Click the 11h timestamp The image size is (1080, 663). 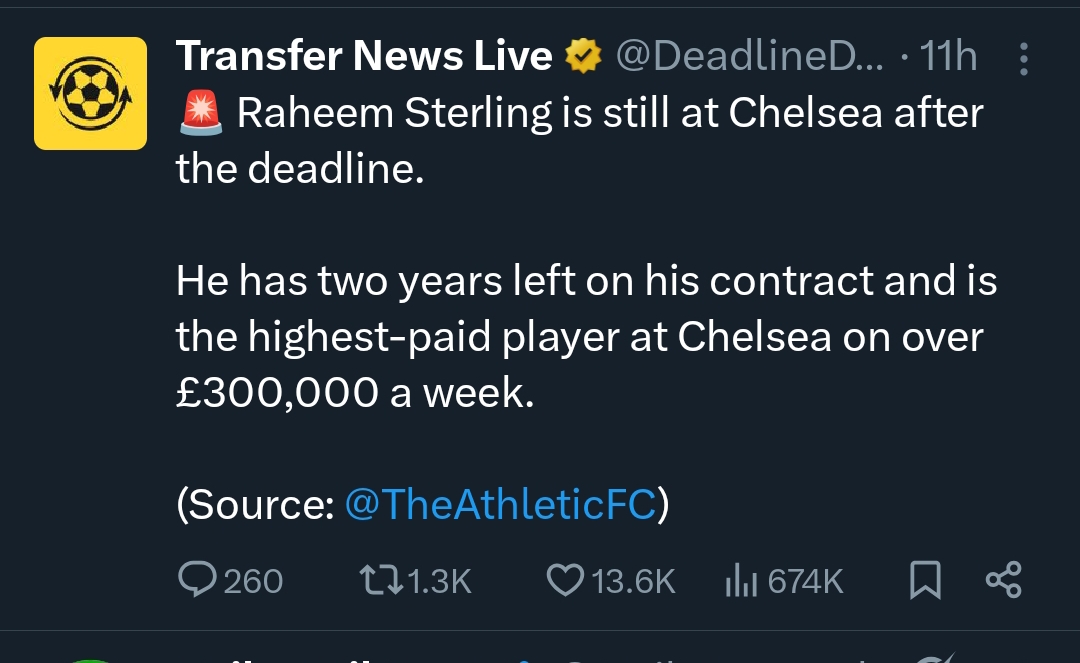[x=948, y=57]
